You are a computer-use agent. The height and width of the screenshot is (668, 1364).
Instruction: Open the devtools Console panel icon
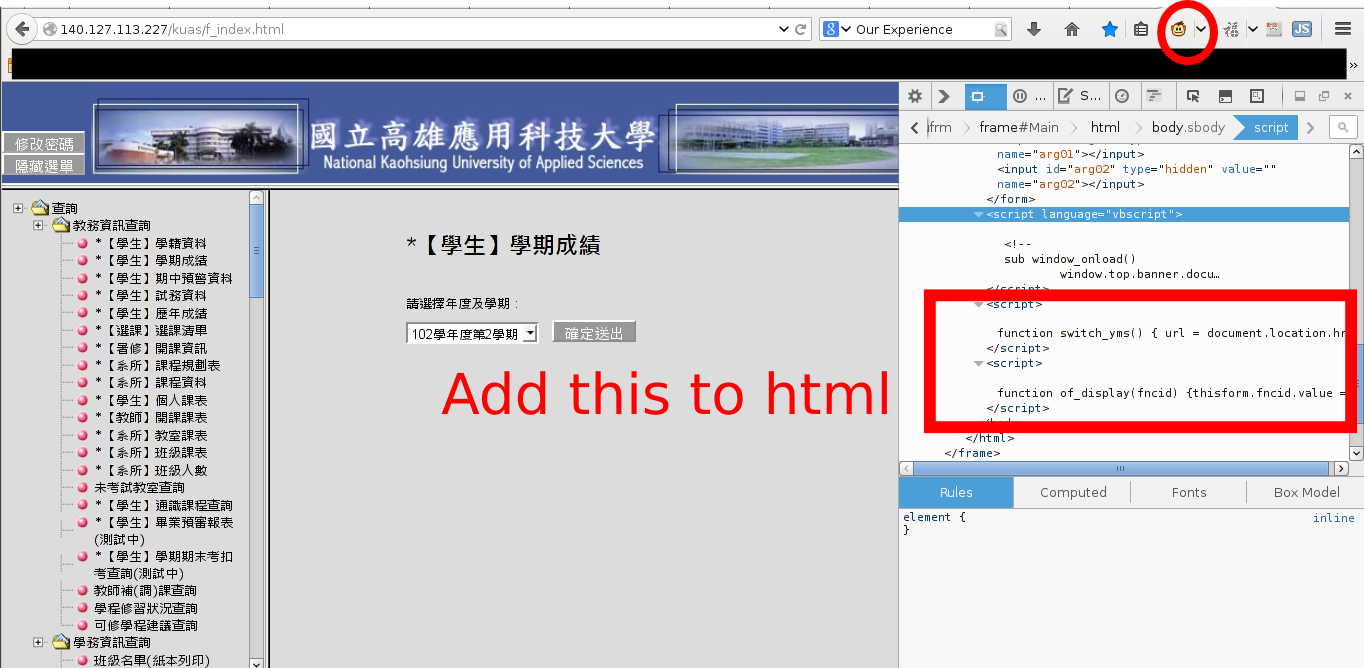click(944, 96)
